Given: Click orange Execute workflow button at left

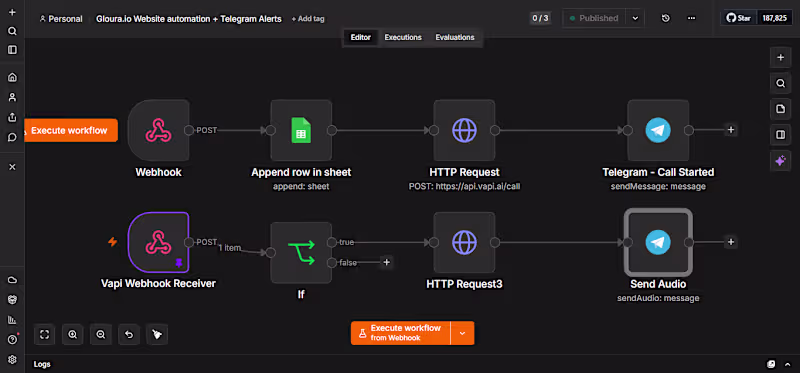Looking at the screenshot, I should [71, 131].
